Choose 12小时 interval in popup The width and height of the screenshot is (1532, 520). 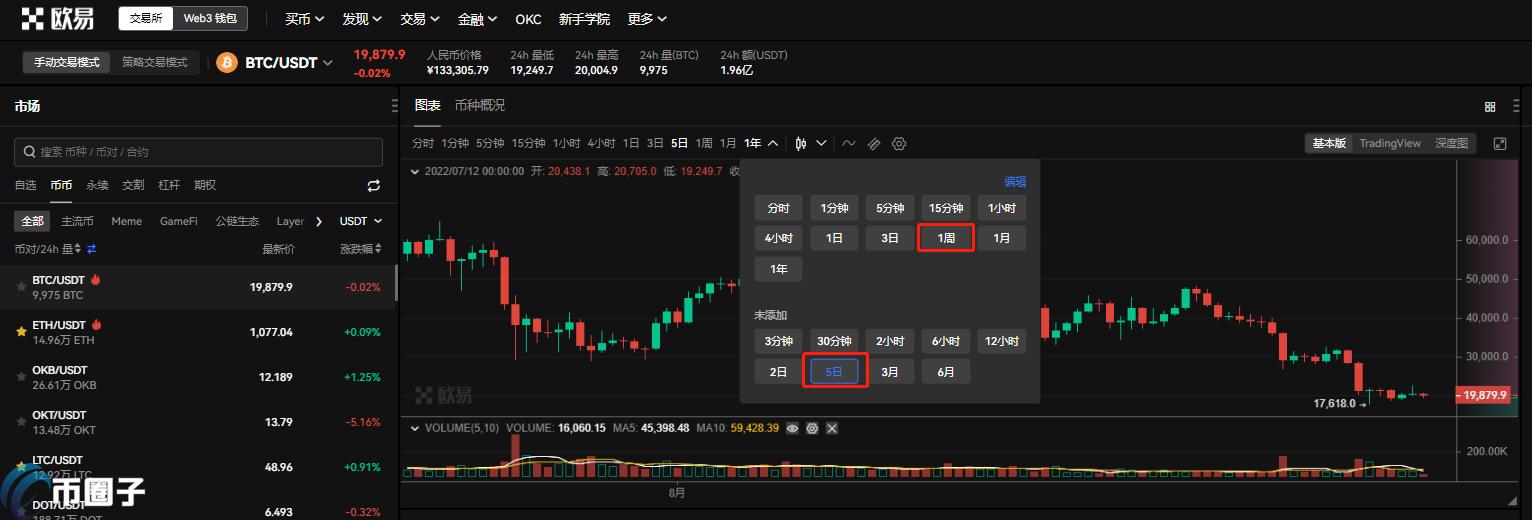coord(1001,341)
